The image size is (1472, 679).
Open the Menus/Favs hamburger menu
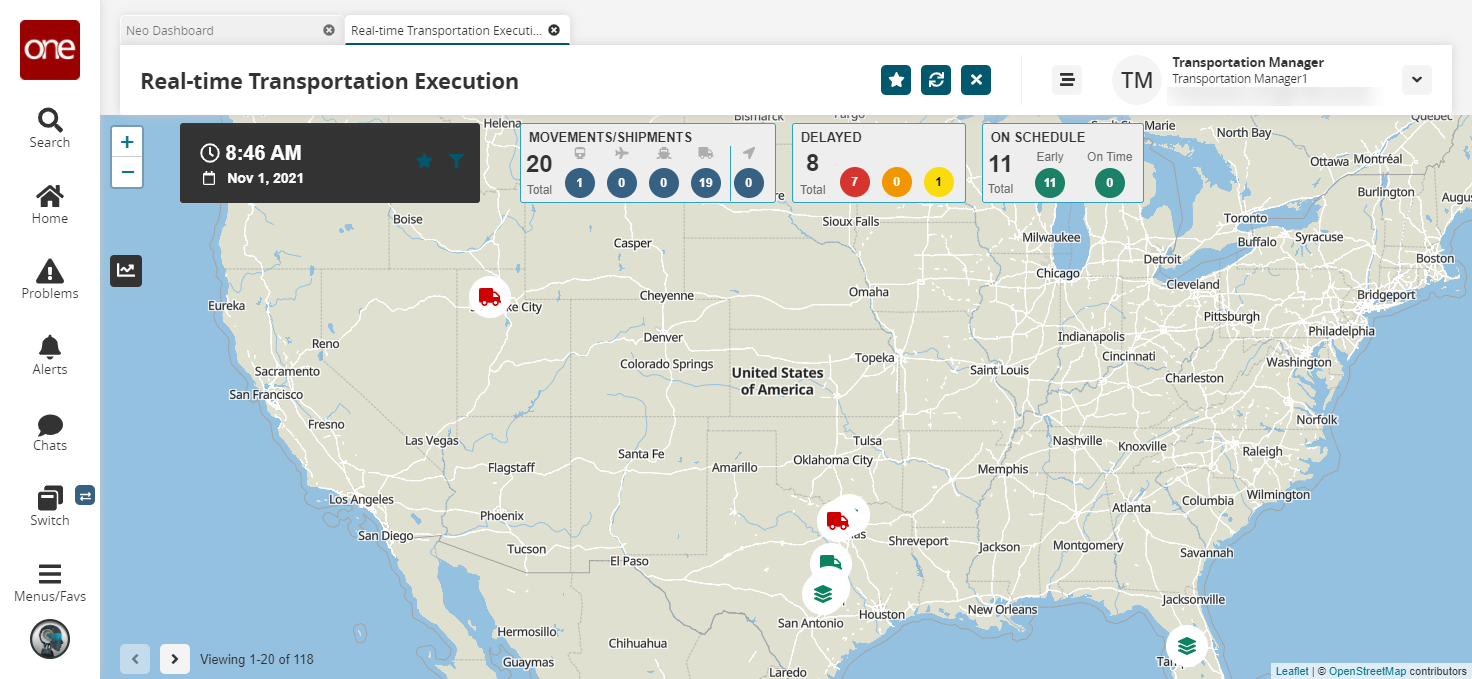coord(49,582)
